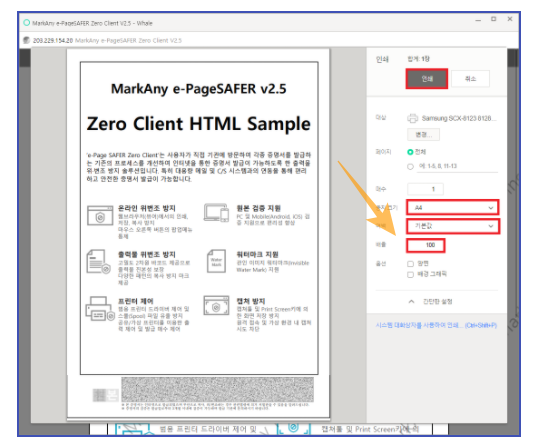The image size is (535, 441).
Task: Open the 기본값 margin dropdown
Action: 452,226
